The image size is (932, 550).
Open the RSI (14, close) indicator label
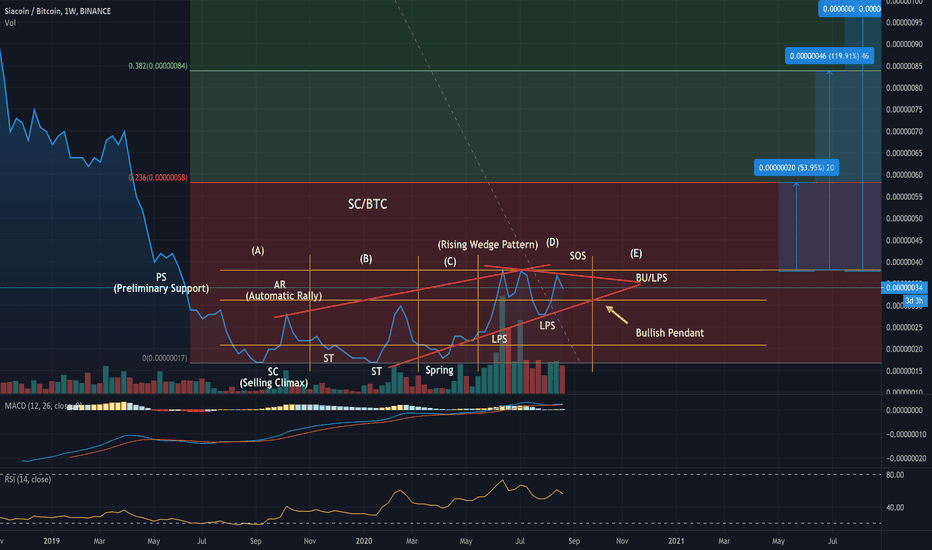pos(28,479)
